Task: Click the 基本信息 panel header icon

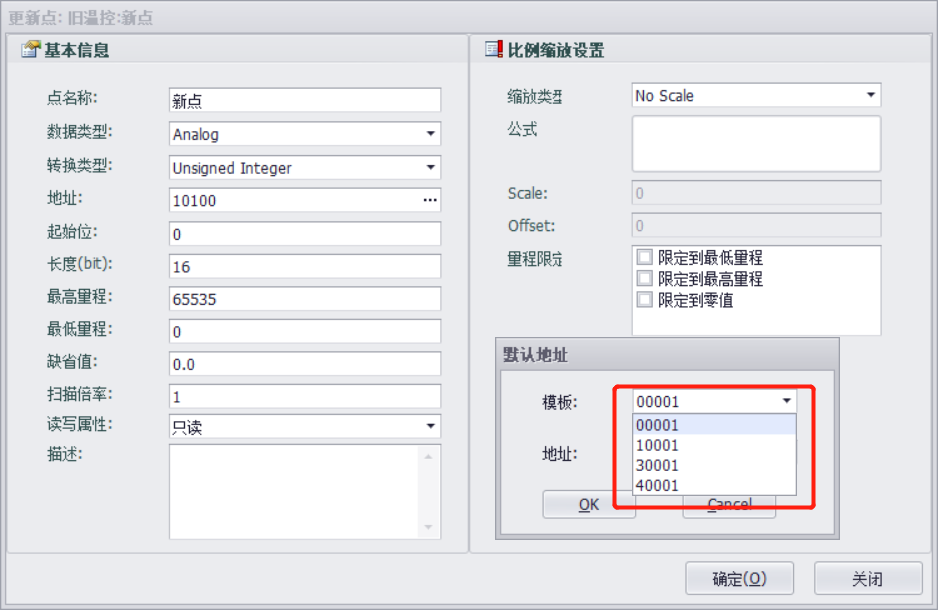Action: pos(30,50)
